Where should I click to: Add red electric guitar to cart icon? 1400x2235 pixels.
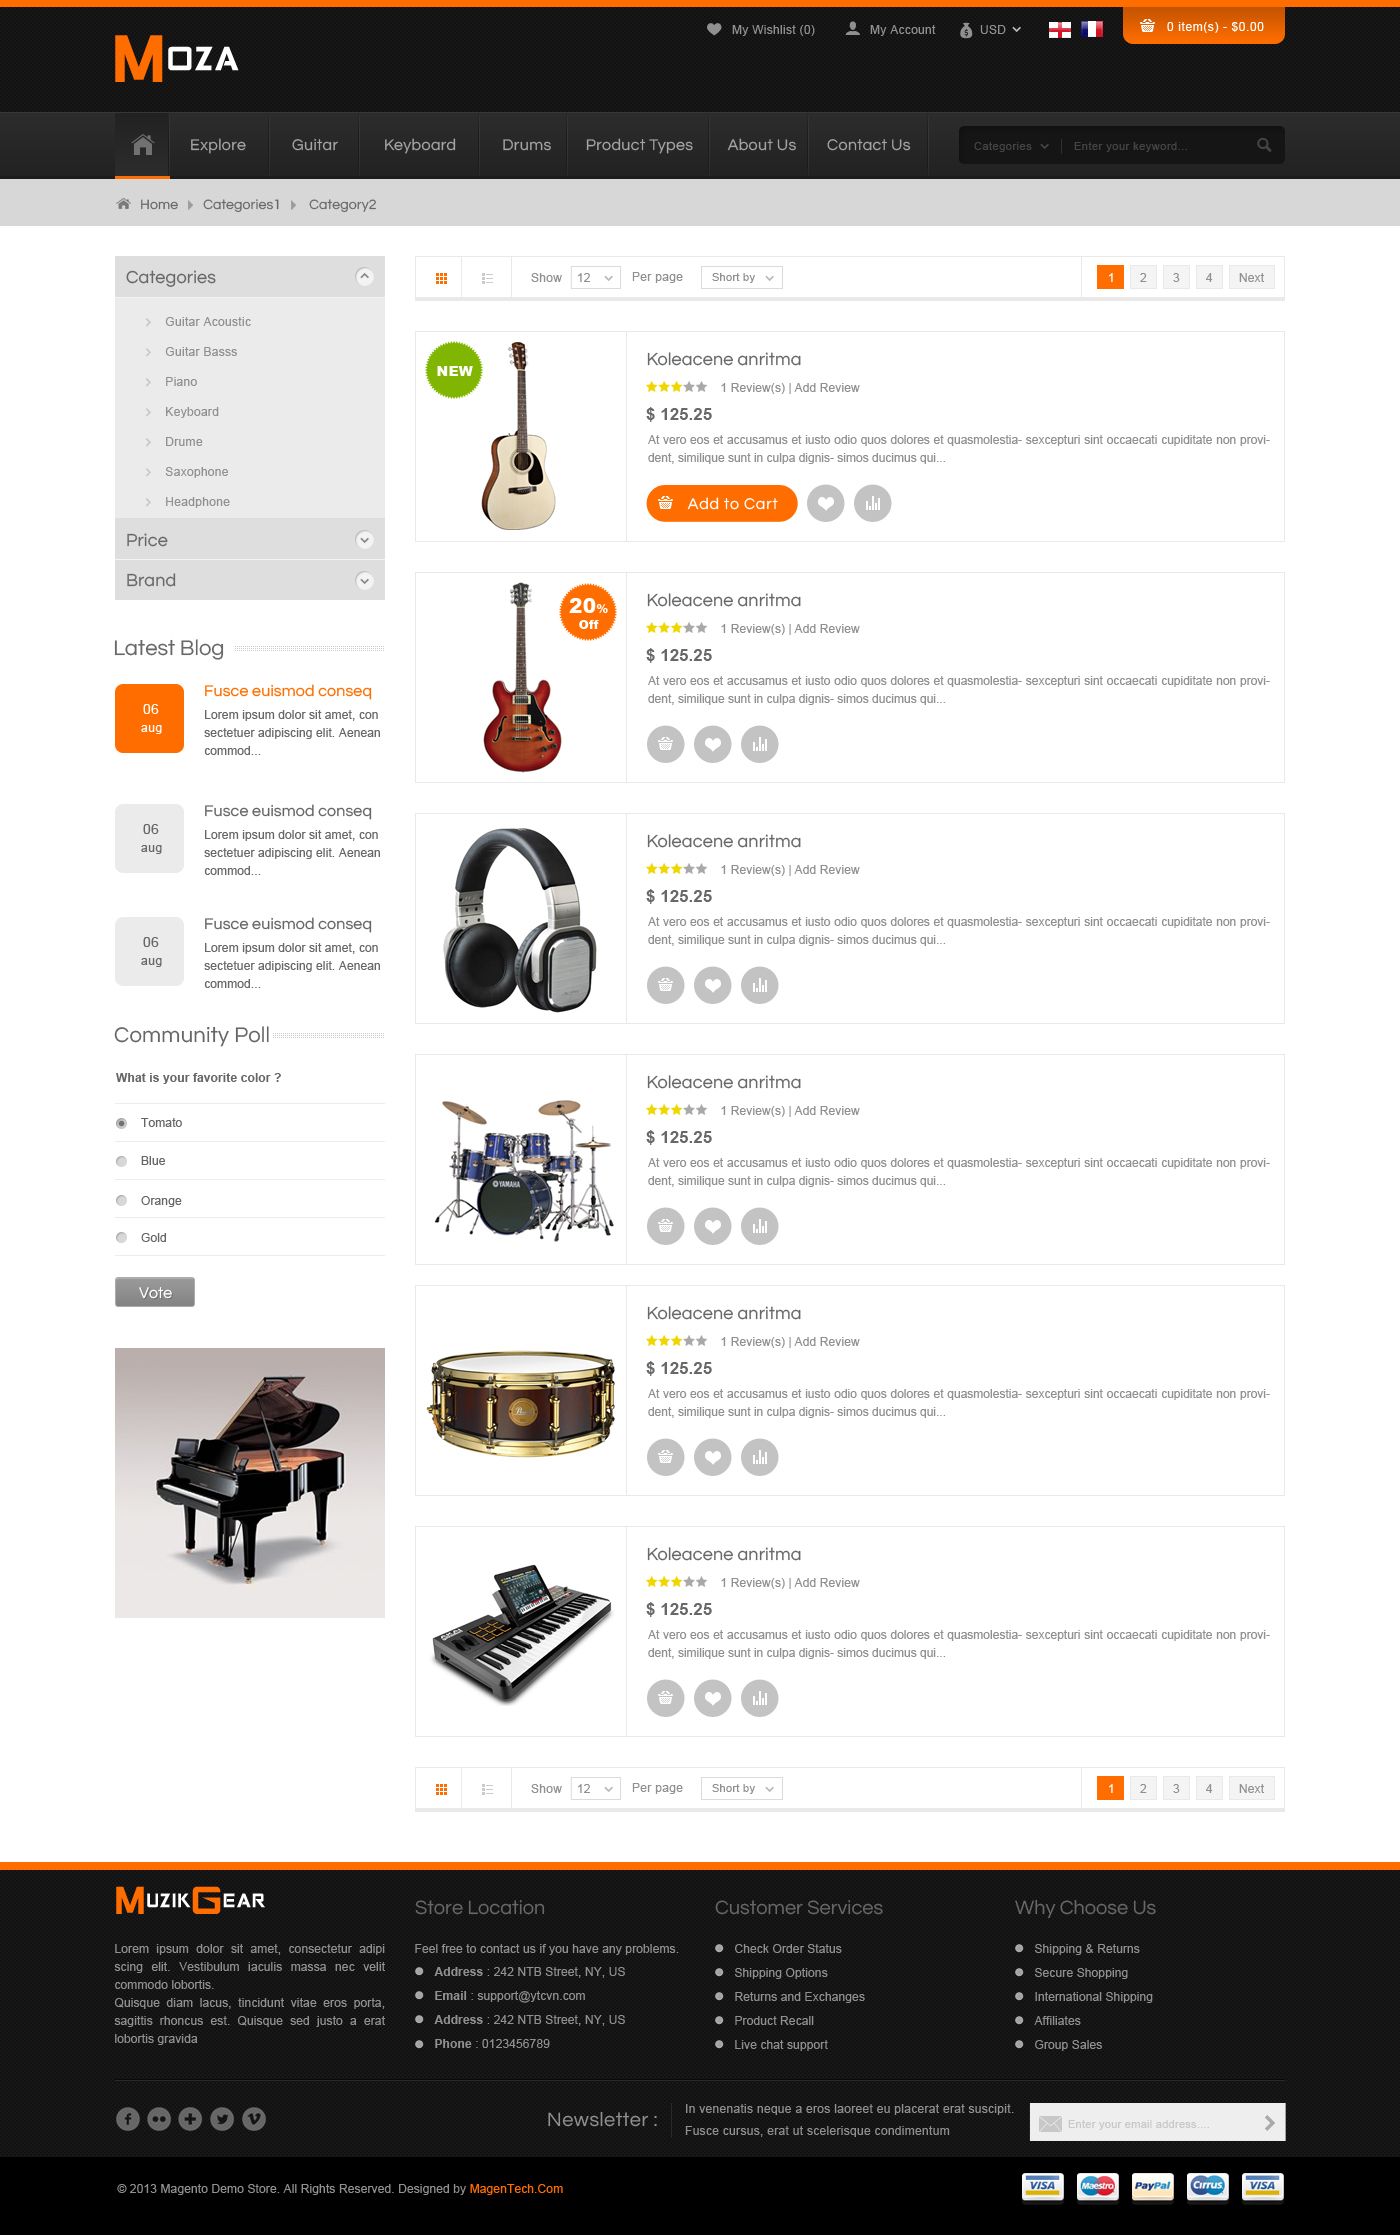[665, 744]
